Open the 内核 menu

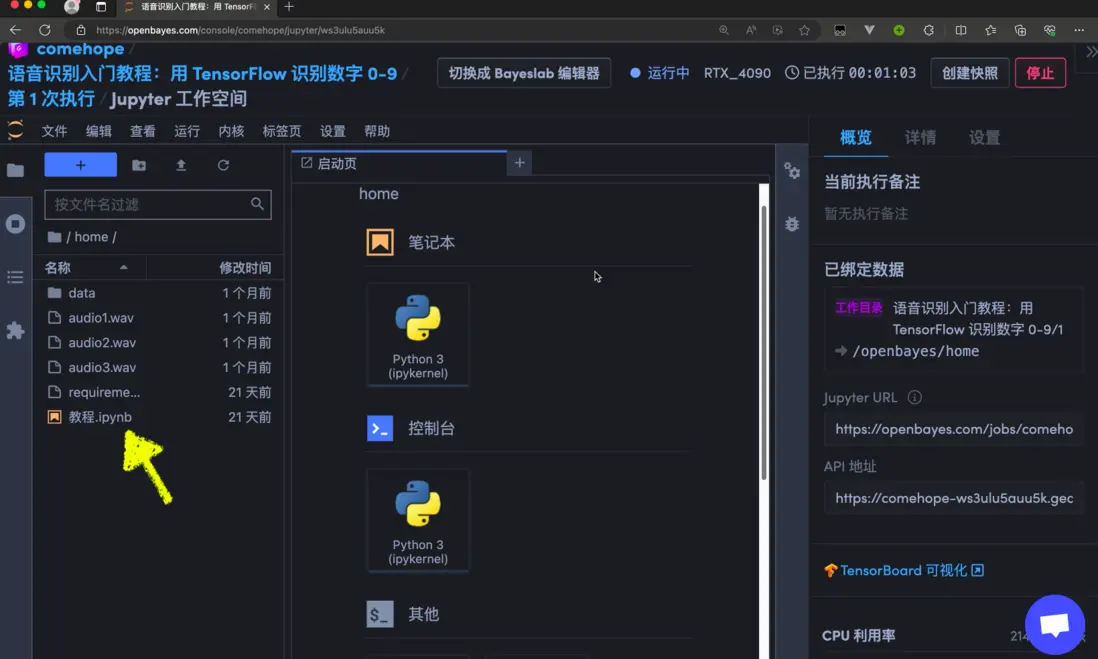coord(231,131)
